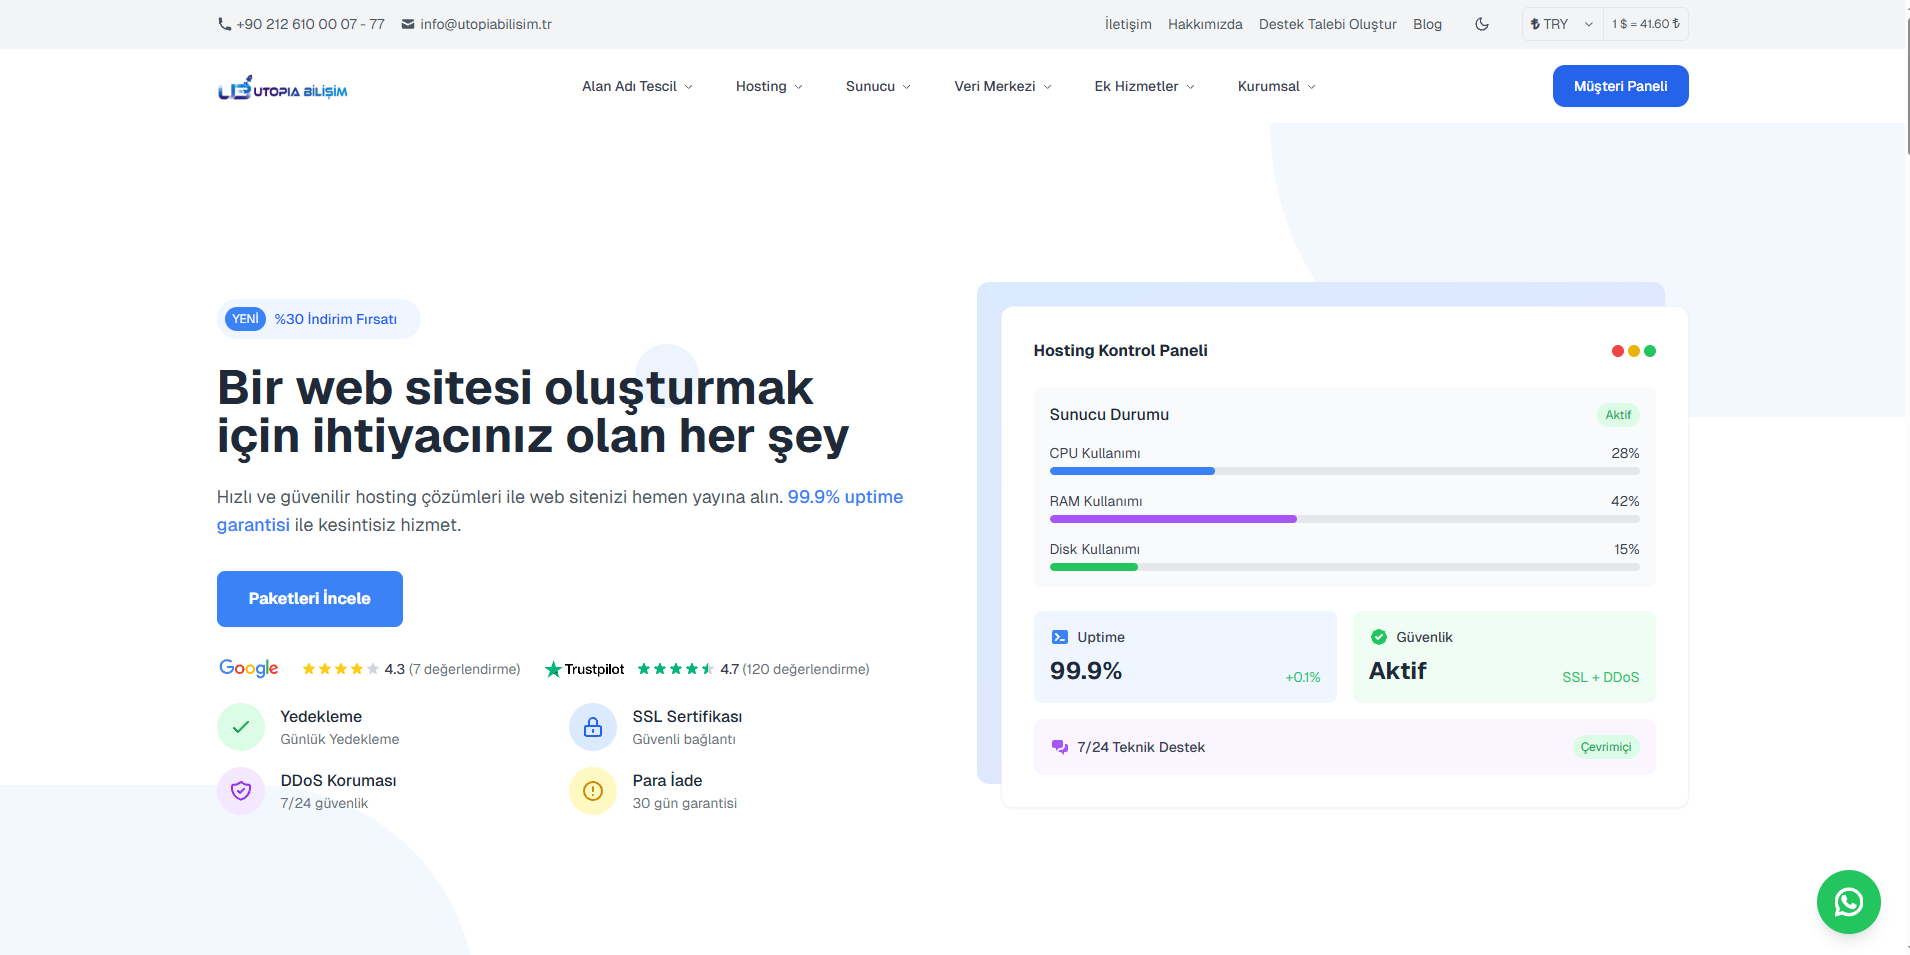The image size is (1910, 955).
Task: Click the Müşteri Paneli button
Action: (x=1620, y=86)
